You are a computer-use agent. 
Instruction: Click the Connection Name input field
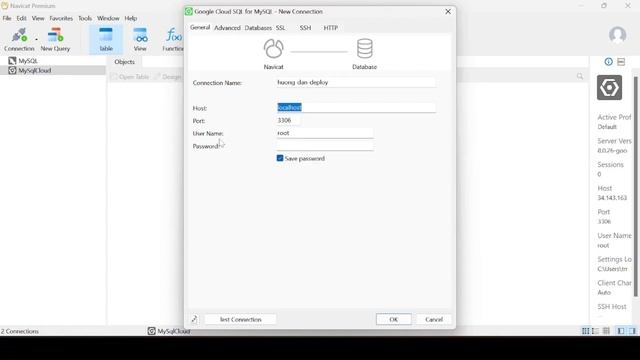pos(356,82)
